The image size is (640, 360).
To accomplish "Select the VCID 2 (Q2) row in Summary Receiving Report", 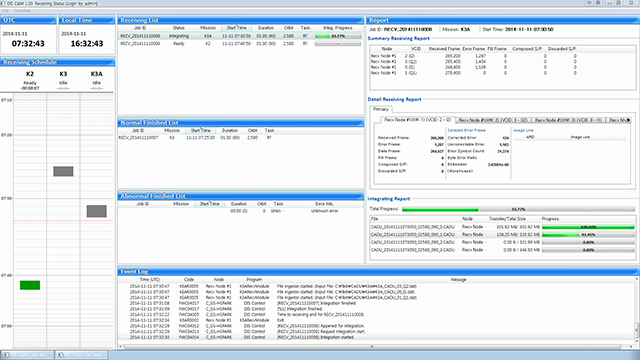I will tap(502, 56).
